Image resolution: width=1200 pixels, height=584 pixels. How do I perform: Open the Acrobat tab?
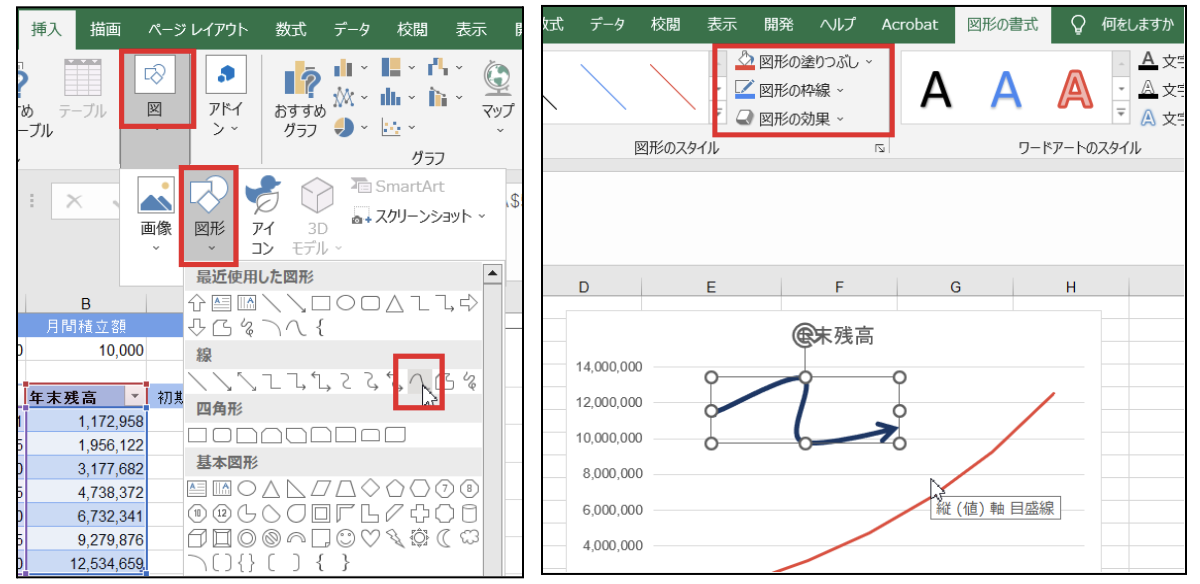910,23
